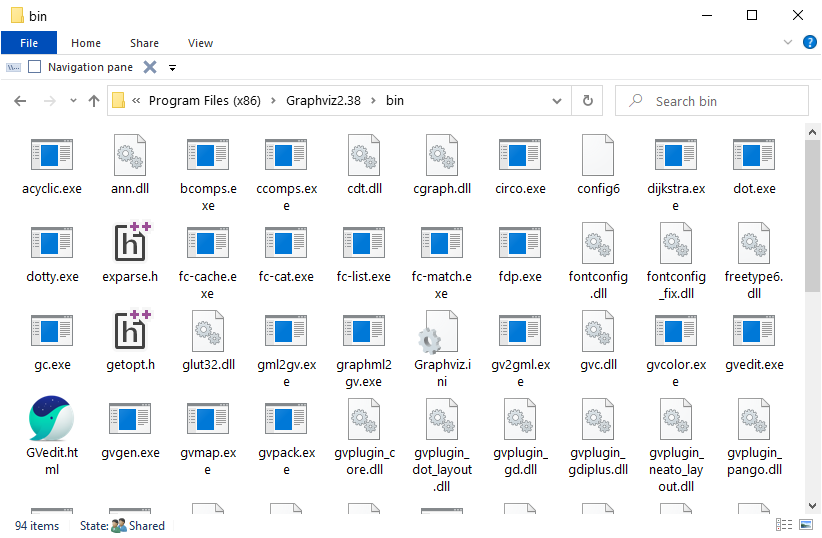Click in the Search bin field

[712, 101]
